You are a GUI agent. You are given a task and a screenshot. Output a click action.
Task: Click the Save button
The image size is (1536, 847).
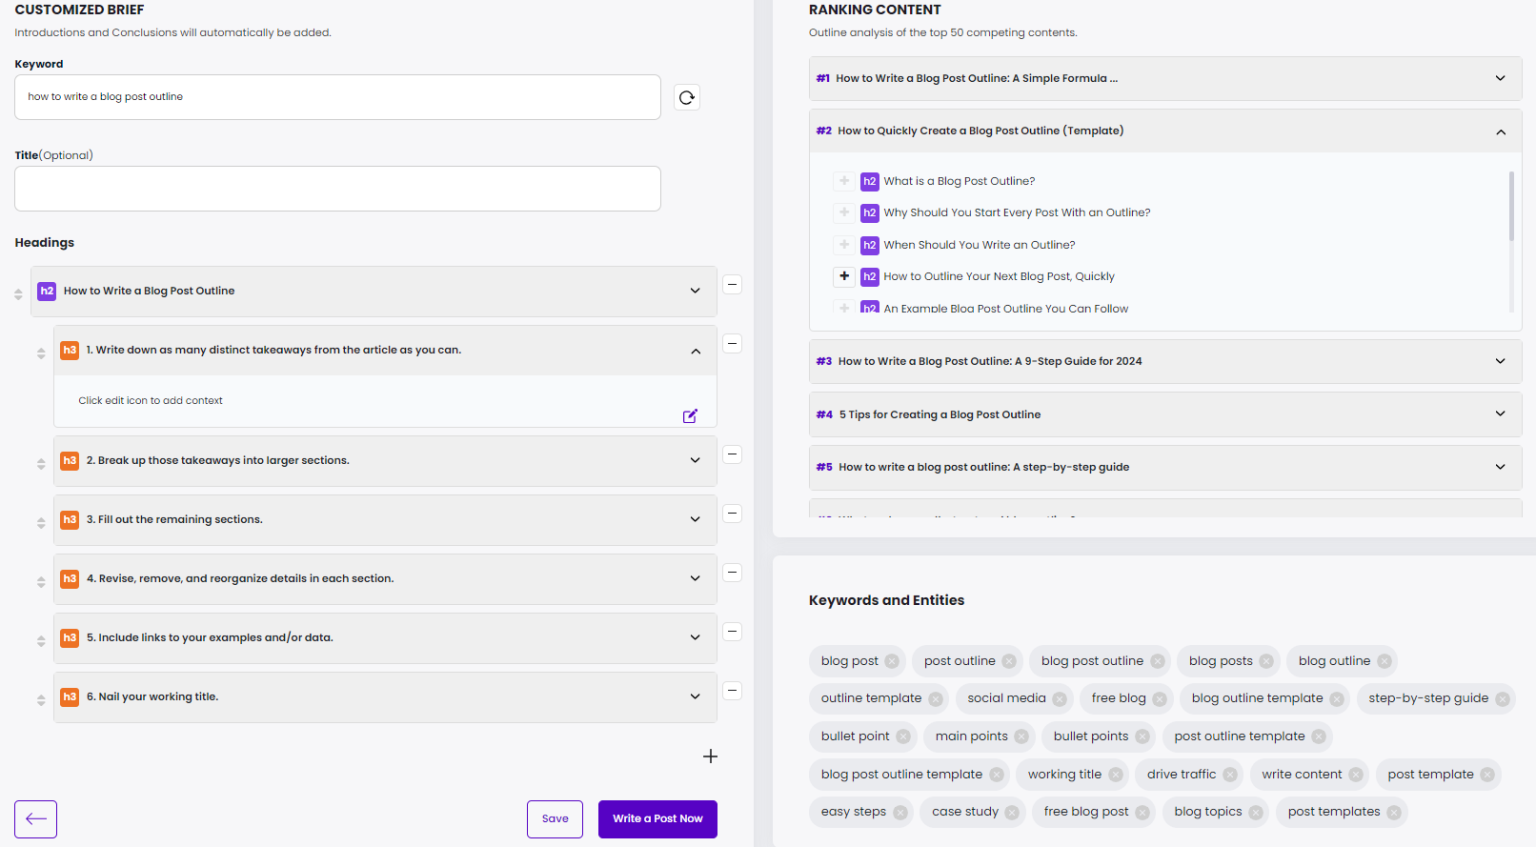[x=554, y=818]
